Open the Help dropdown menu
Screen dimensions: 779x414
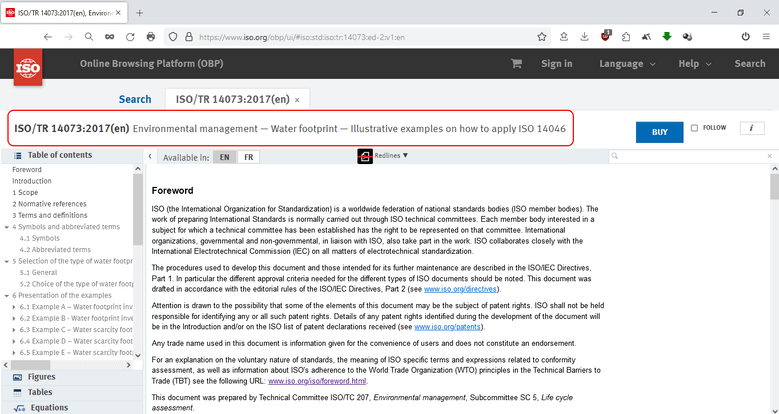click(695, 64)
